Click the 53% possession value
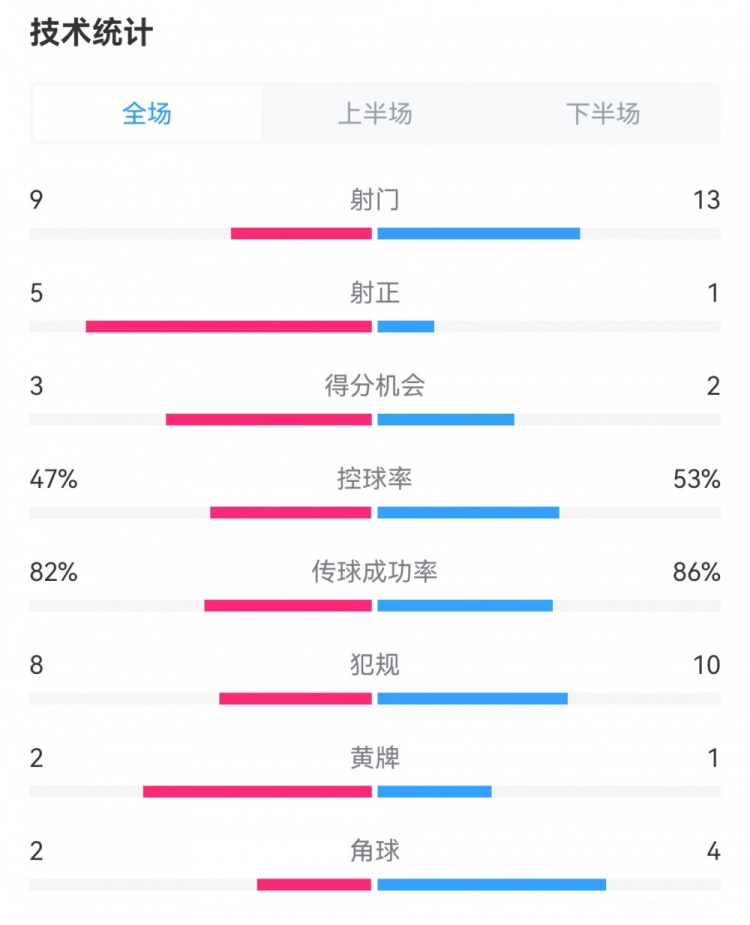 (x=697, y=478)
